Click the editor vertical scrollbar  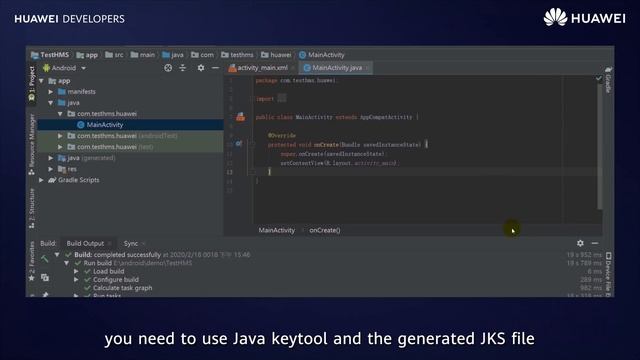[x=600, y=147]
